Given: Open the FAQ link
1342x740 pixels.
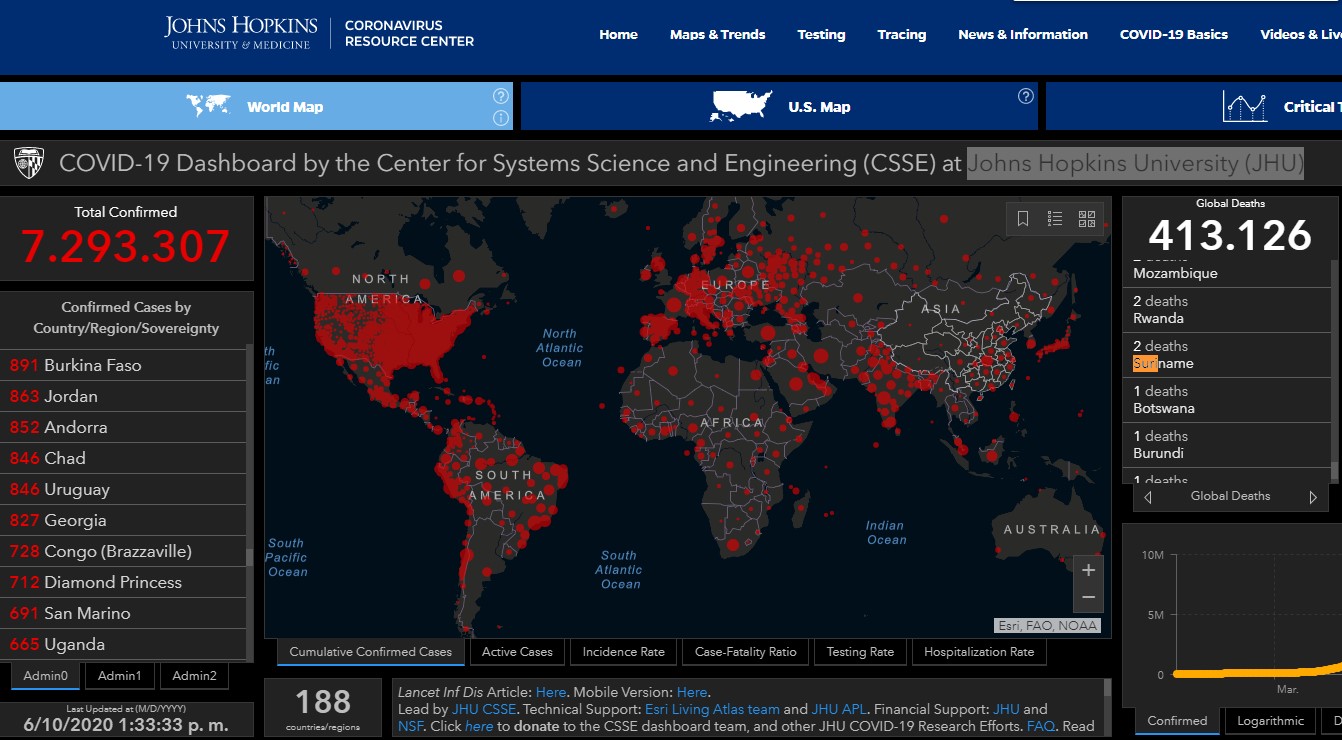Looking at the screenshot, I should [1040, 726].
